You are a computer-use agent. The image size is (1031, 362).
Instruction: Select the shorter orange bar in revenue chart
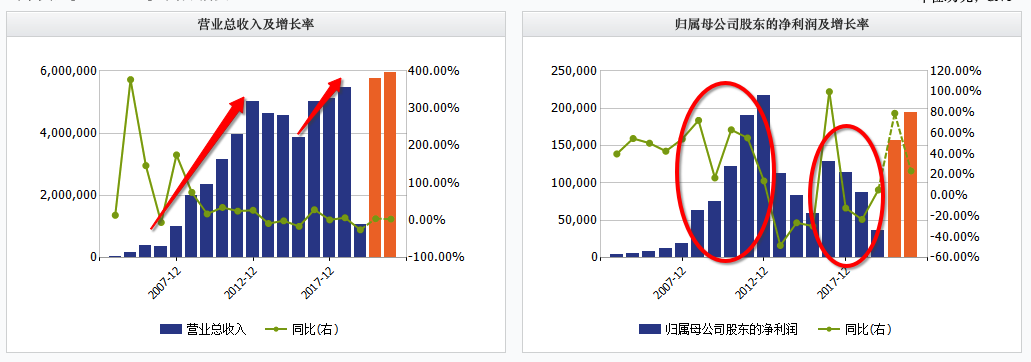(x=375, y=168)
